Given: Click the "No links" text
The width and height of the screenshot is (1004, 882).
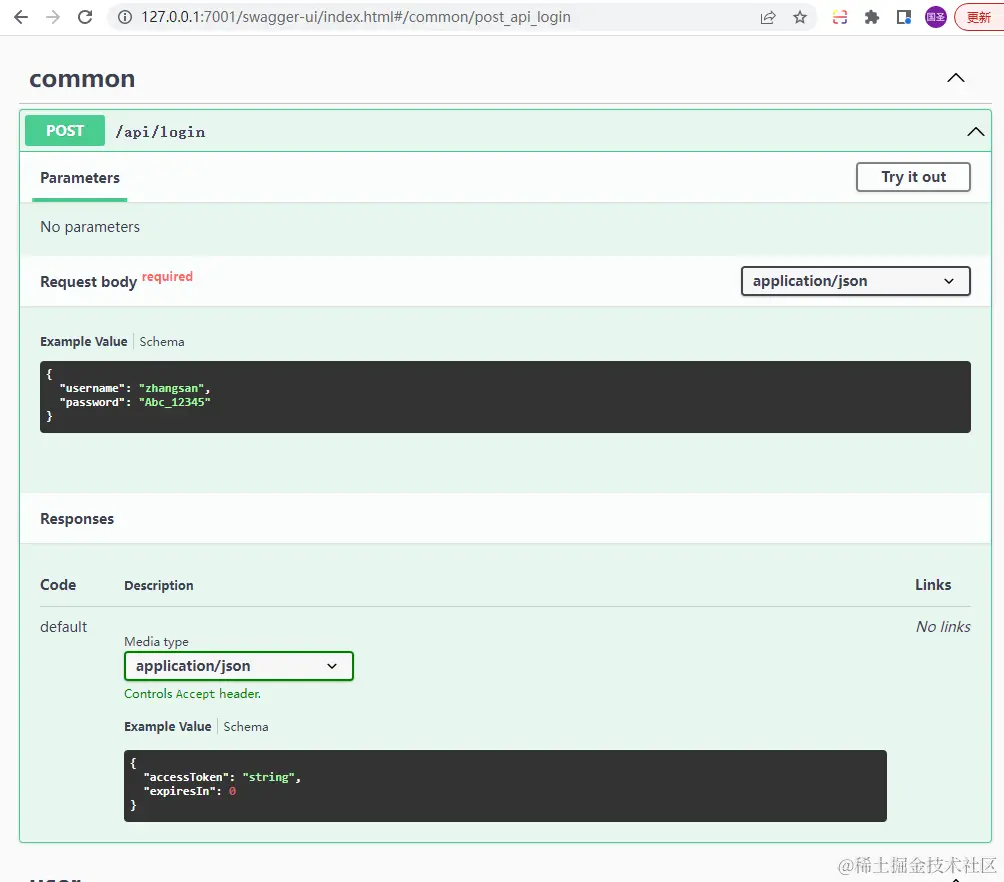Looking at the screenshot, I should [x=943, y=627].
